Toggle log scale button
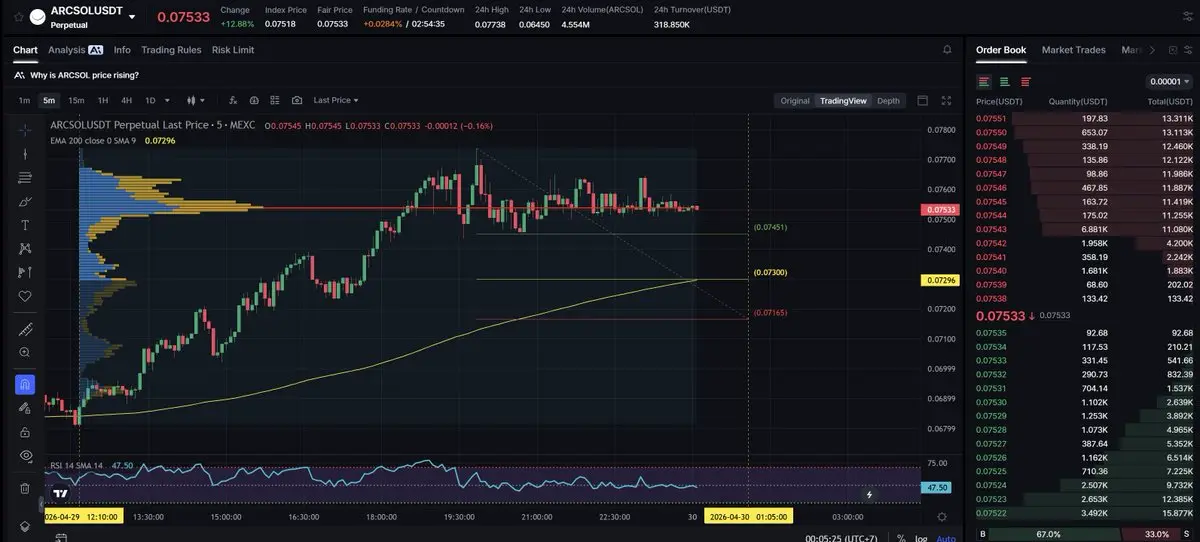Image resolution: width=1200 pixels, height=542 pixels. click(920, 538)
